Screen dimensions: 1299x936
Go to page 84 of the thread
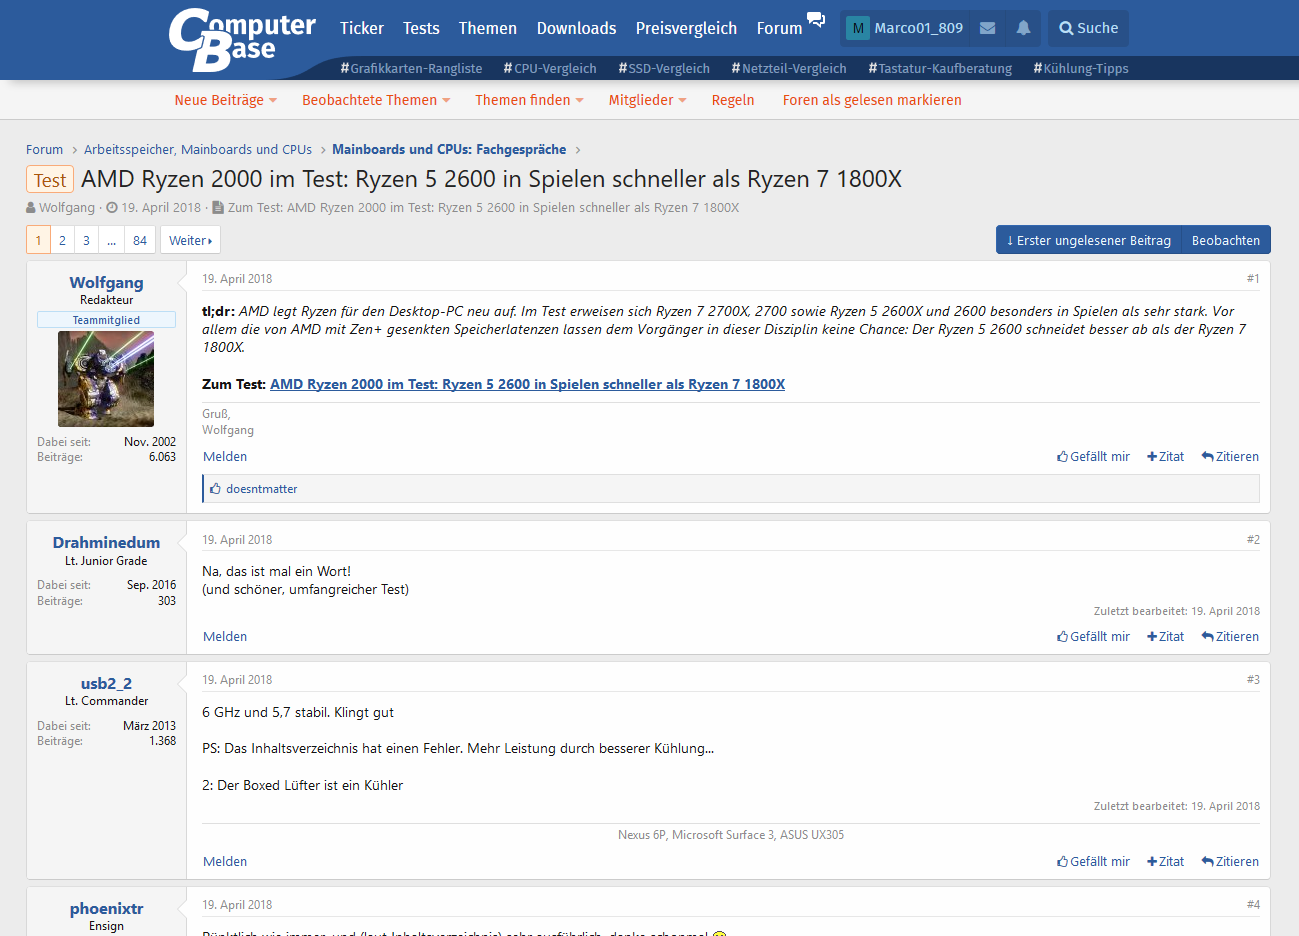140,241
